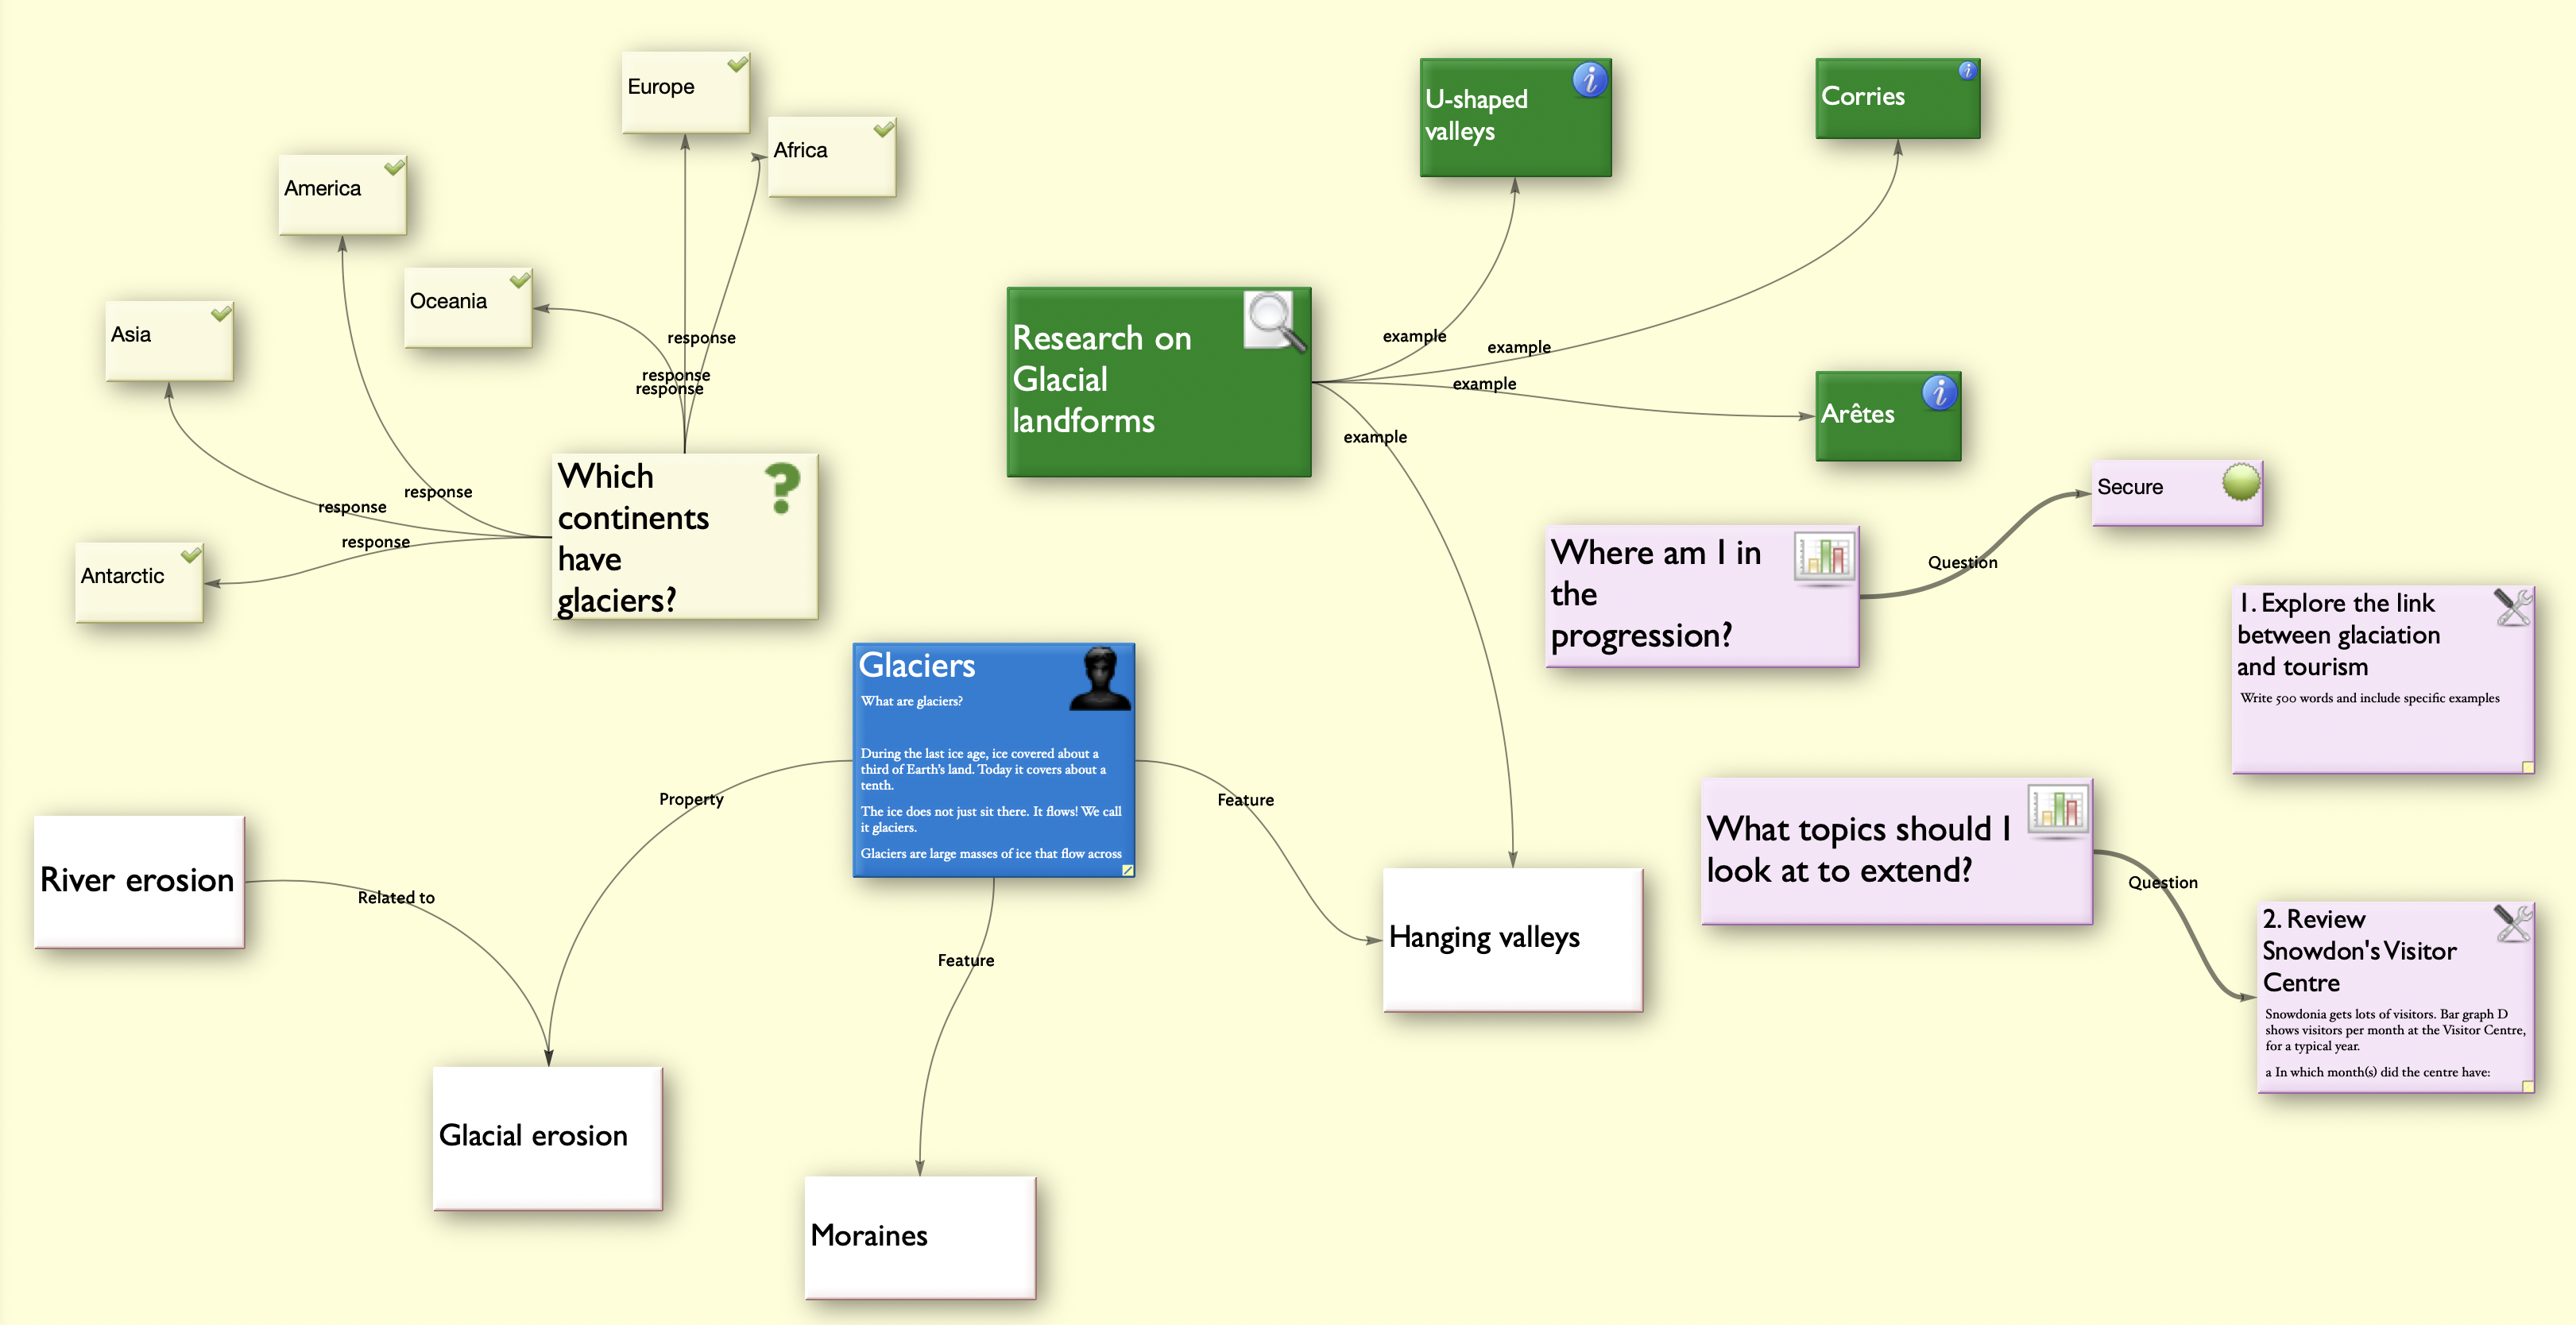
Task: Click info icon on U-shaped valleys node
Action: (1589, 79)
